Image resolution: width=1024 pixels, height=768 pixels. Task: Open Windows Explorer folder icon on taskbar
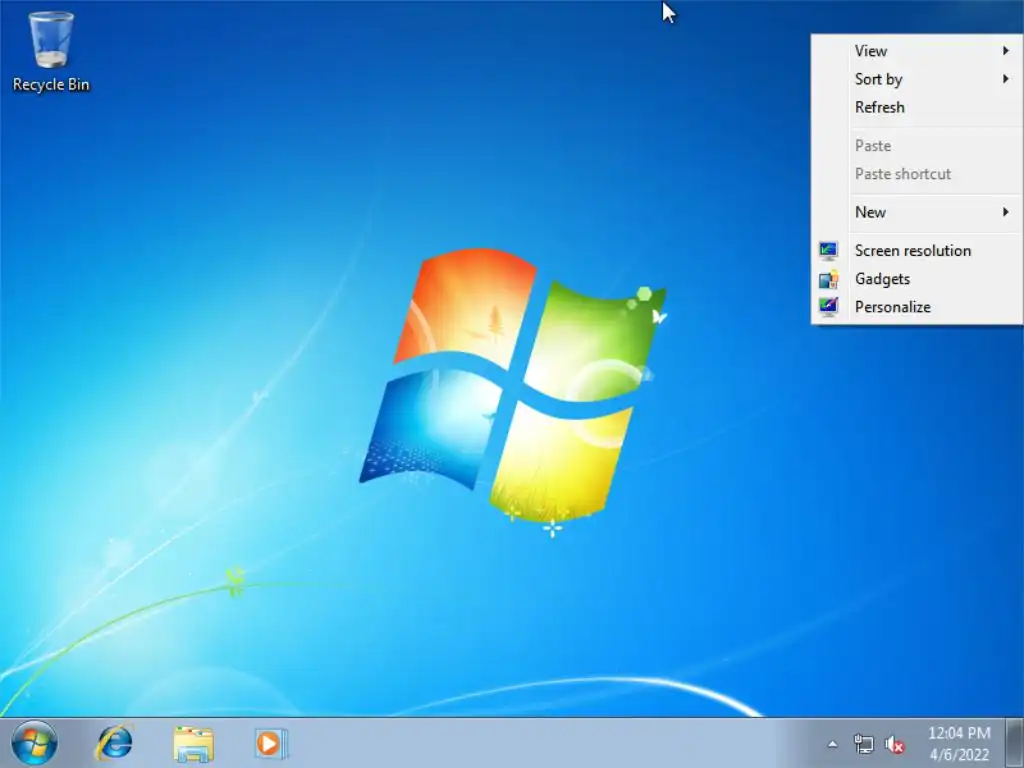pyautogui.click(x=193, y=744)
